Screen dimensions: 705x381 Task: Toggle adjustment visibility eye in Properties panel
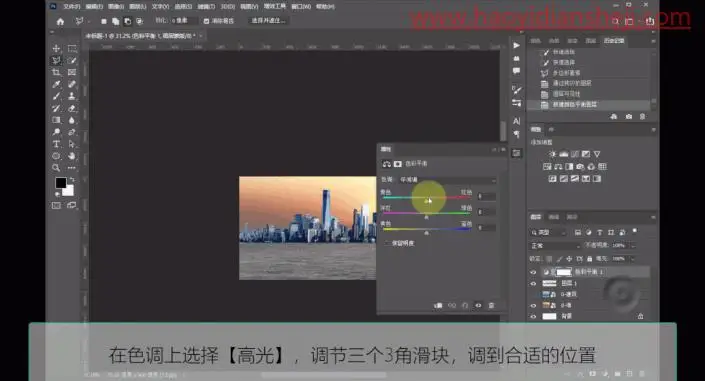coord(478,305)
